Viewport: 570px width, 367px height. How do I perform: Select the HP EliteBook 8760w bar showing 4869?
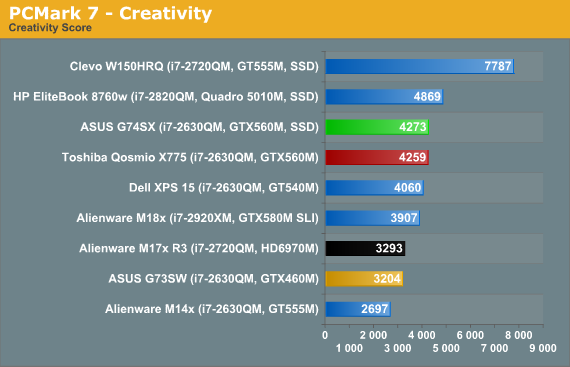[x=384, y=97]
